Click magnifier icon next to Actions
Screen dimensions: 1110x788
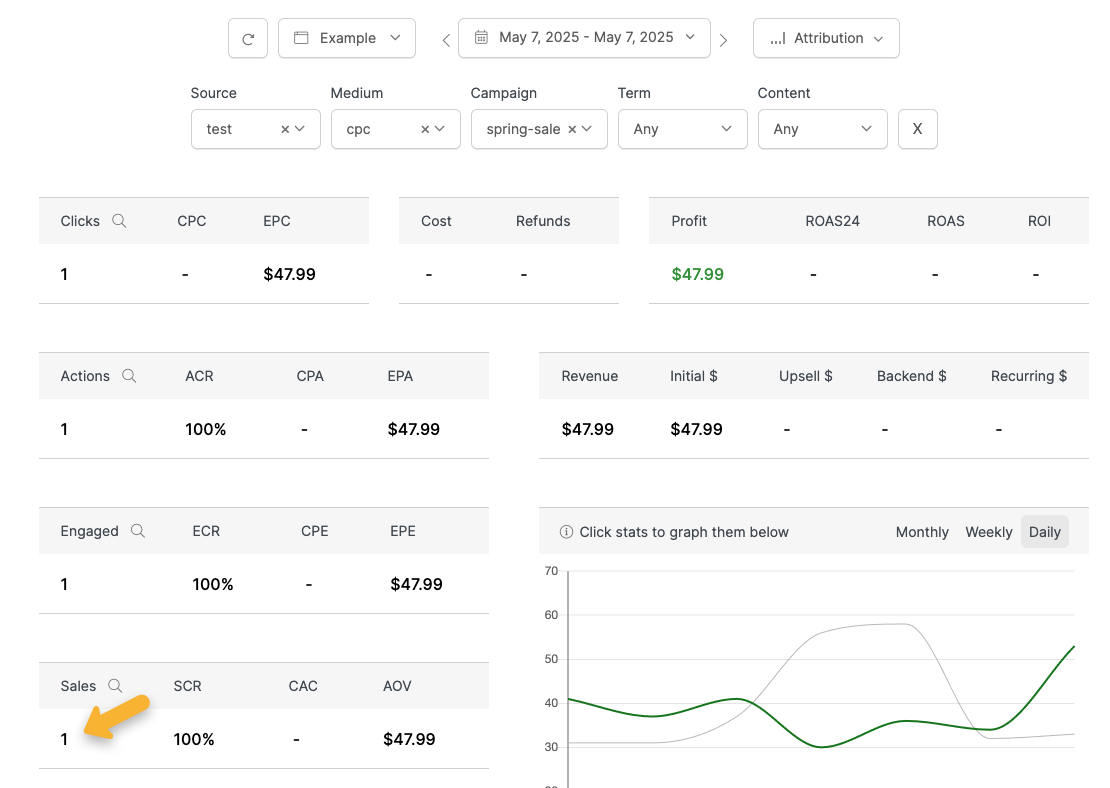(x=129, y=376)
